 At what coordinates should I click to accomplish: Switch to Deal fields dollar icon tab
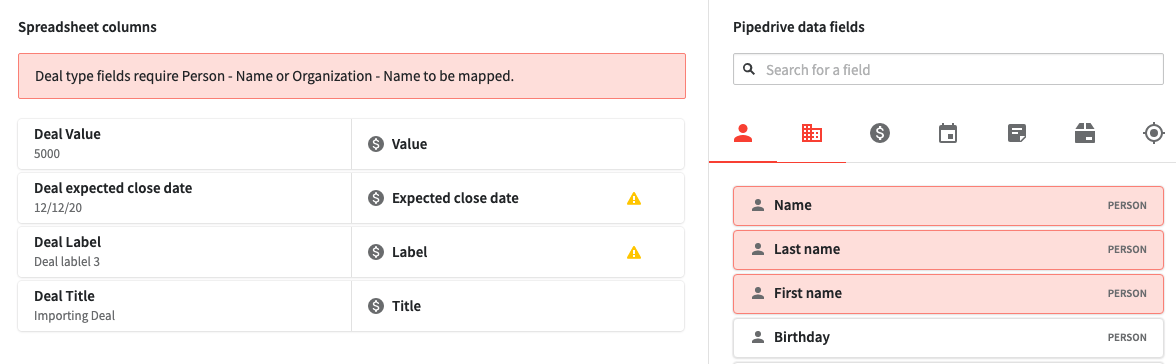(x=880, y=134)
